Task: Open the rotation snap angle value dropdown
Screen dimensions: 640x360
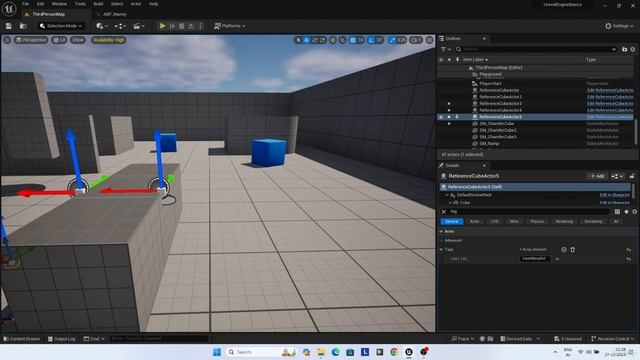Action: (x=380, y=40)
